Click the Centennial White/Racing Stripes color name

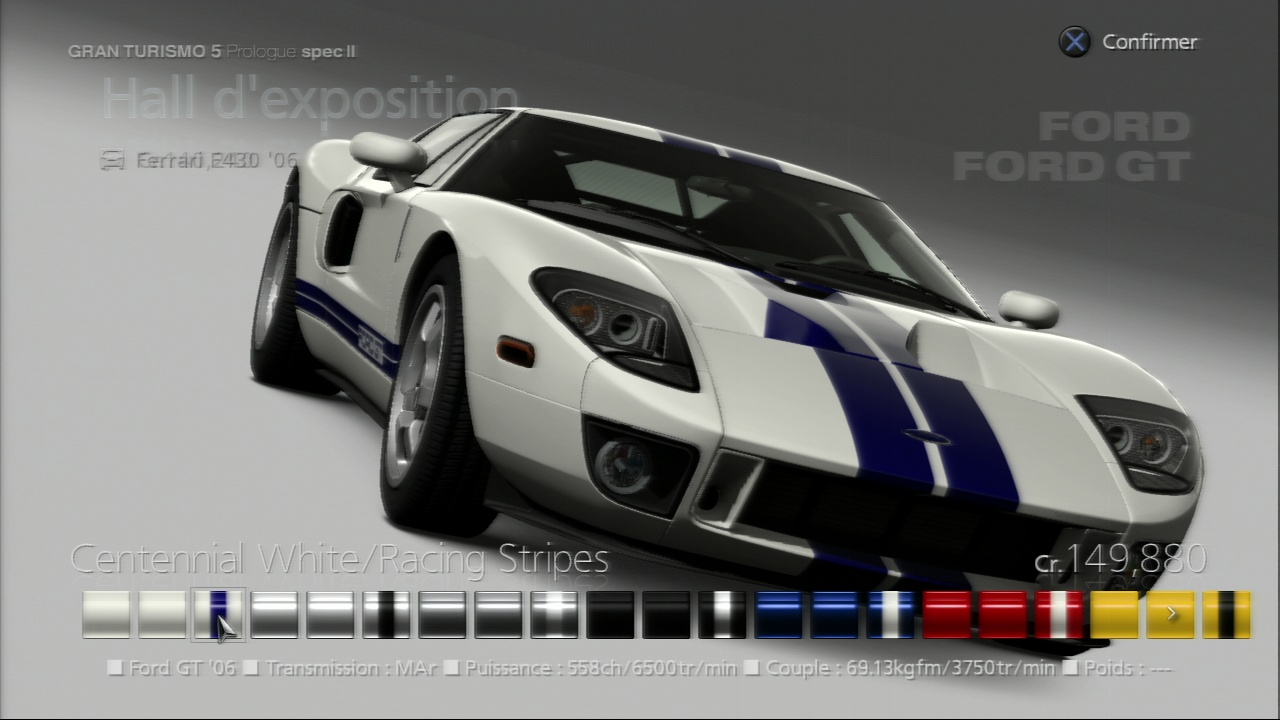(340, 559)
